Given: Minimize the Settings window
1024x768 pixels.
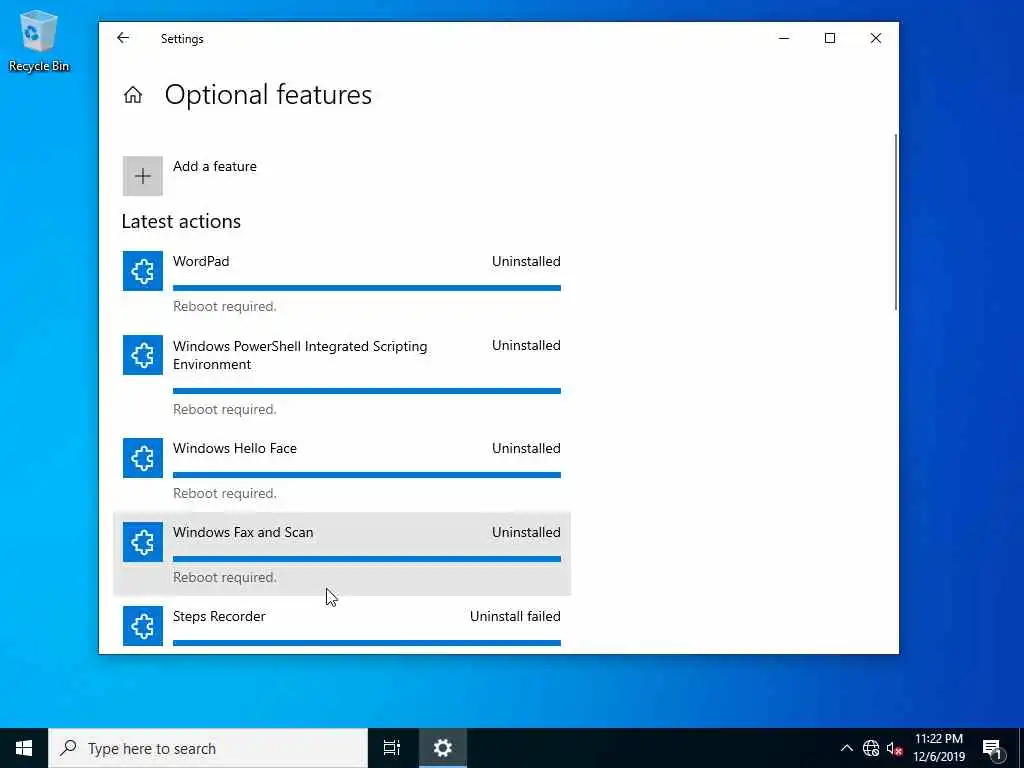Looking at the screenshot, I should [x=784, y=39].
